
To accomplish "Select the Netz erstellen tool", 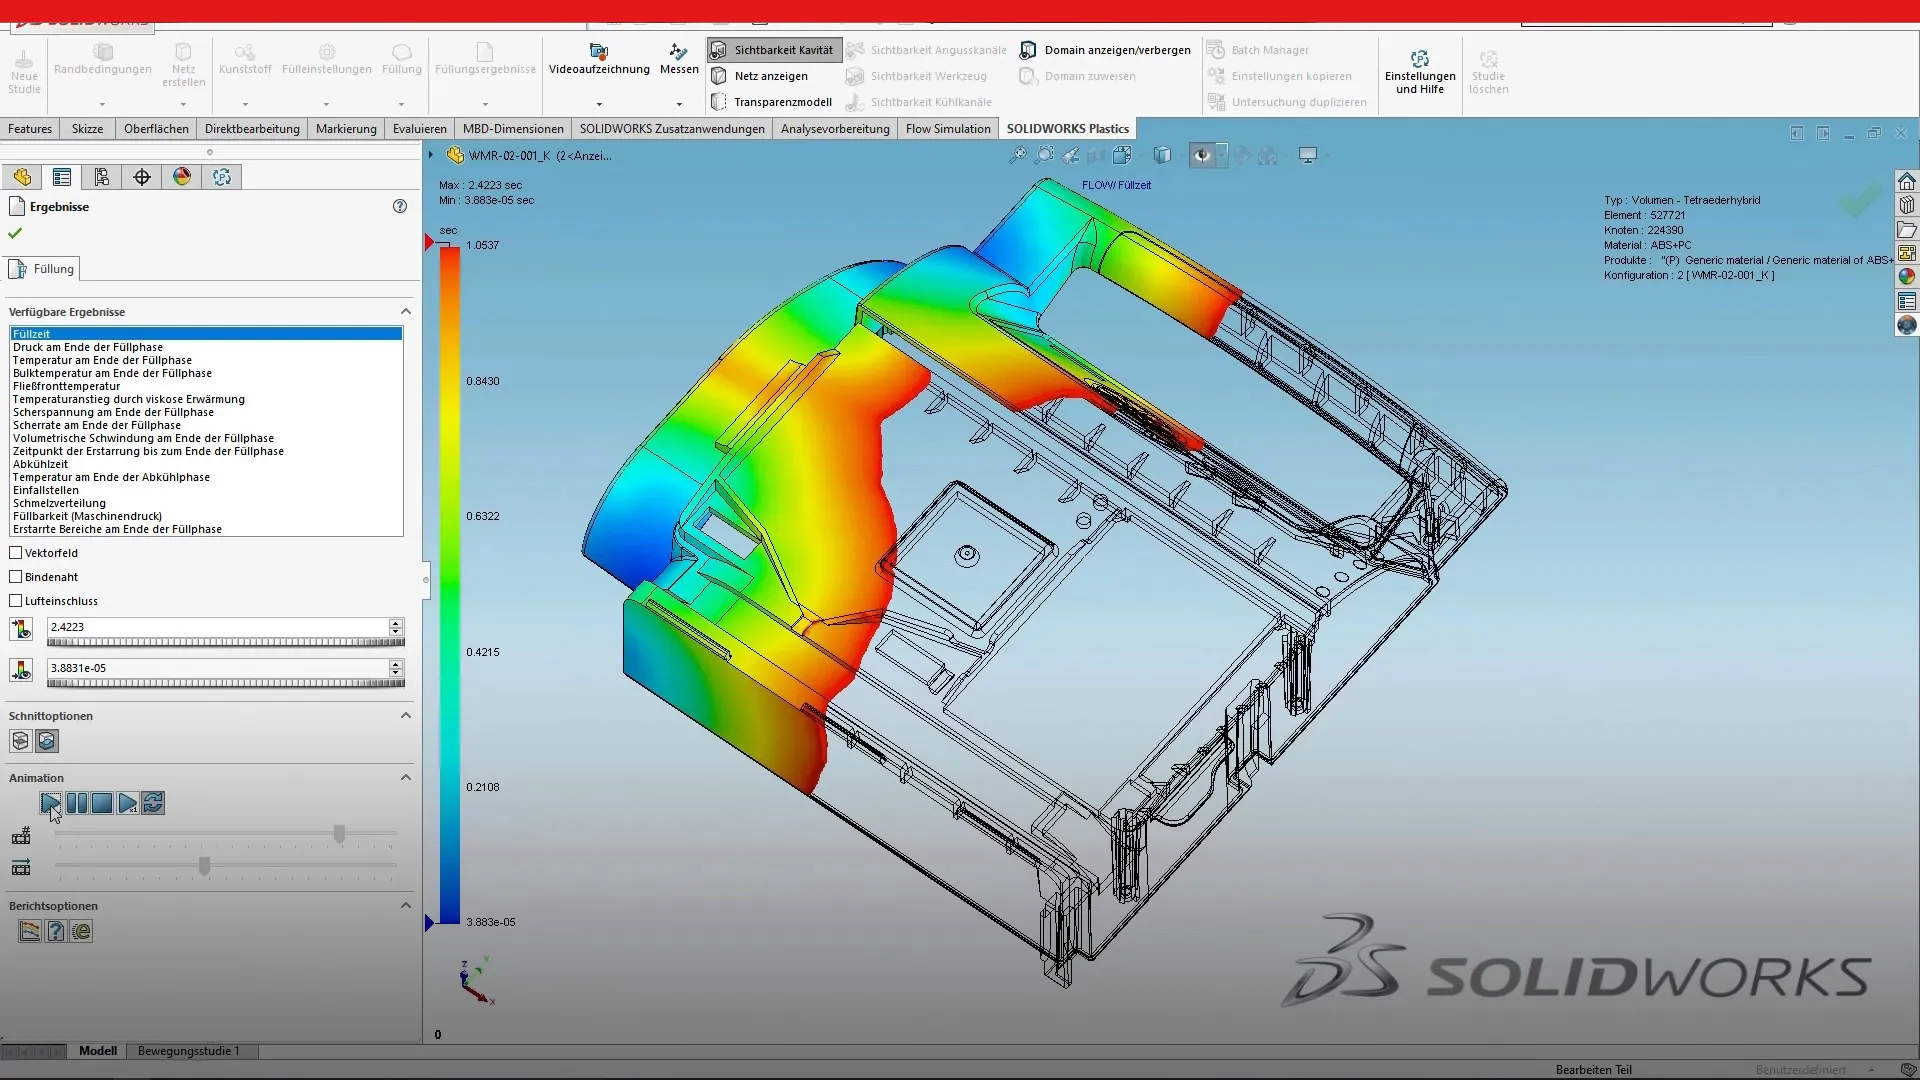I will pos(184,62).
